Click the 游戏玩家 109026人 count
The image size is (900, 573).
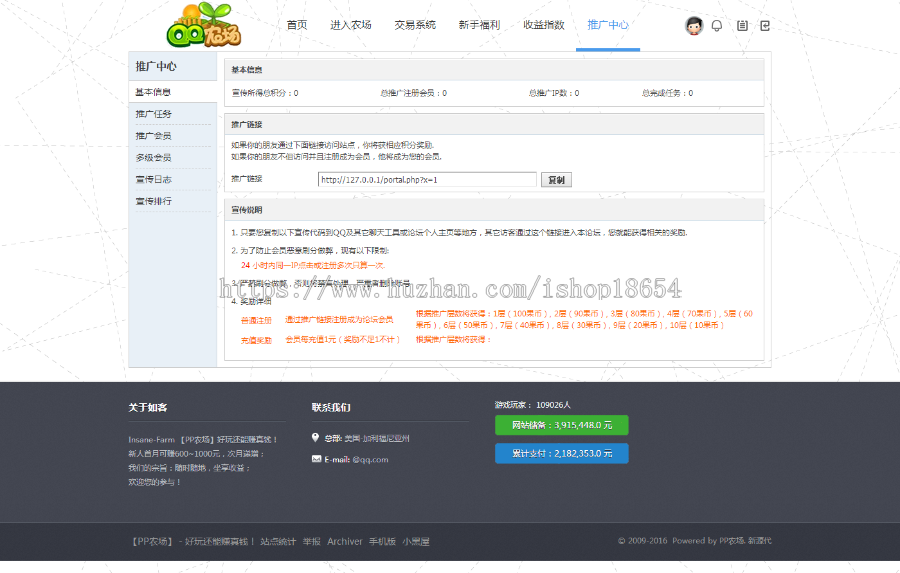coord(533,405)
